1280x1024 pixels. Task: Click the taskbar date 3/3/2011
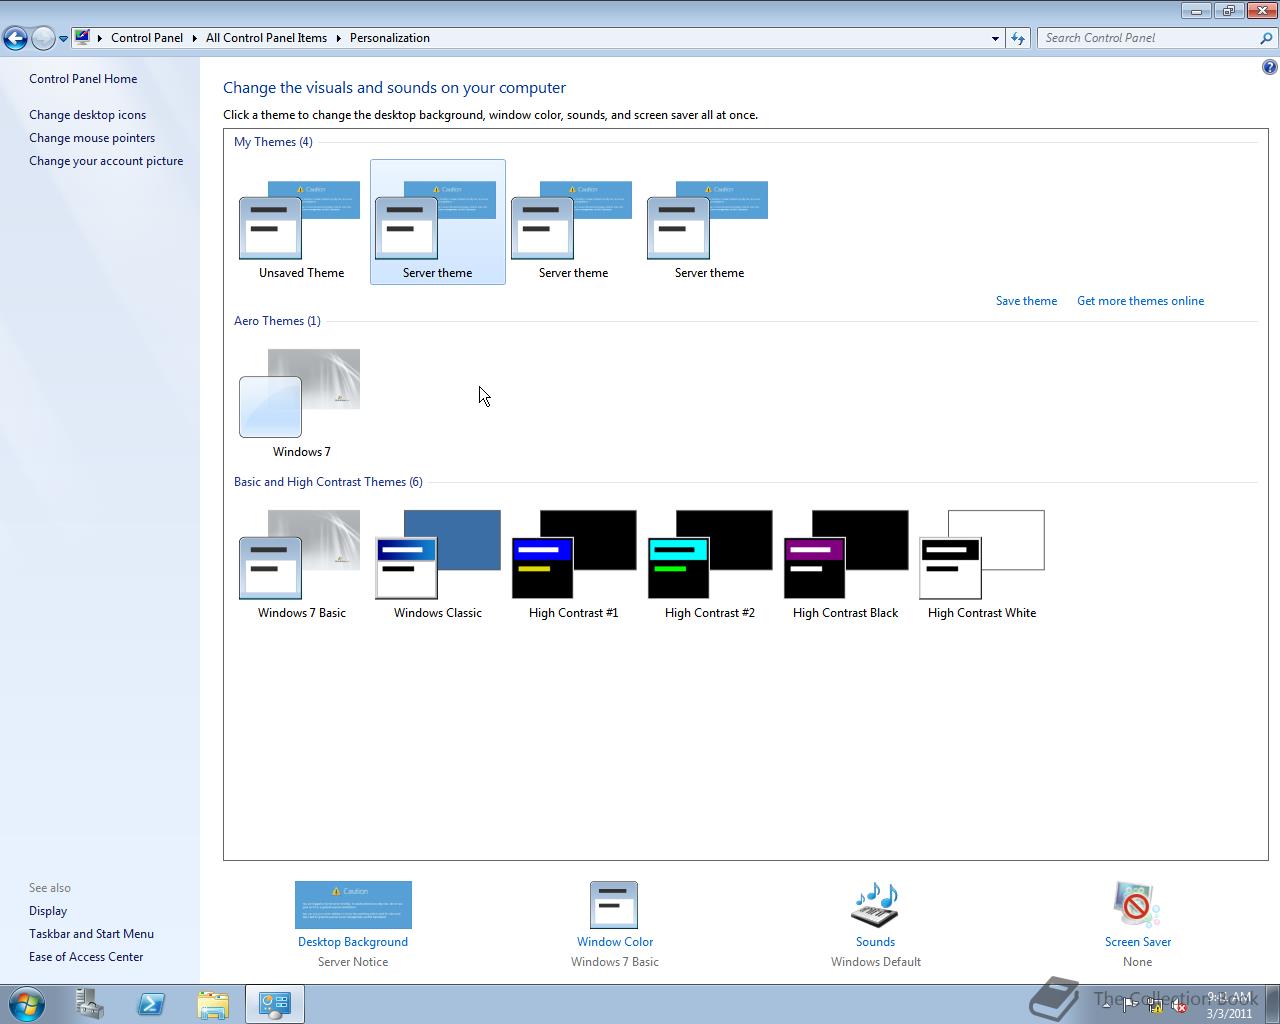pyautogui.click(x=1229, y=1013)
